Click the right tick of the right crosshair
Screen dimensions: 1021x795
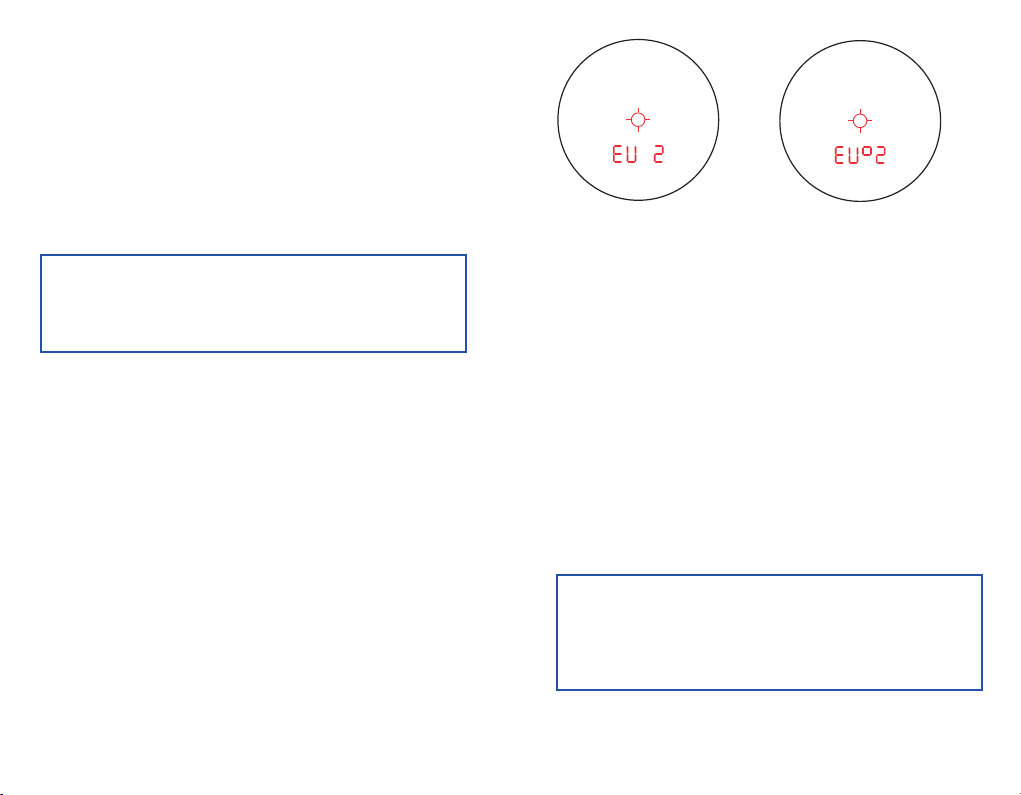869,121
